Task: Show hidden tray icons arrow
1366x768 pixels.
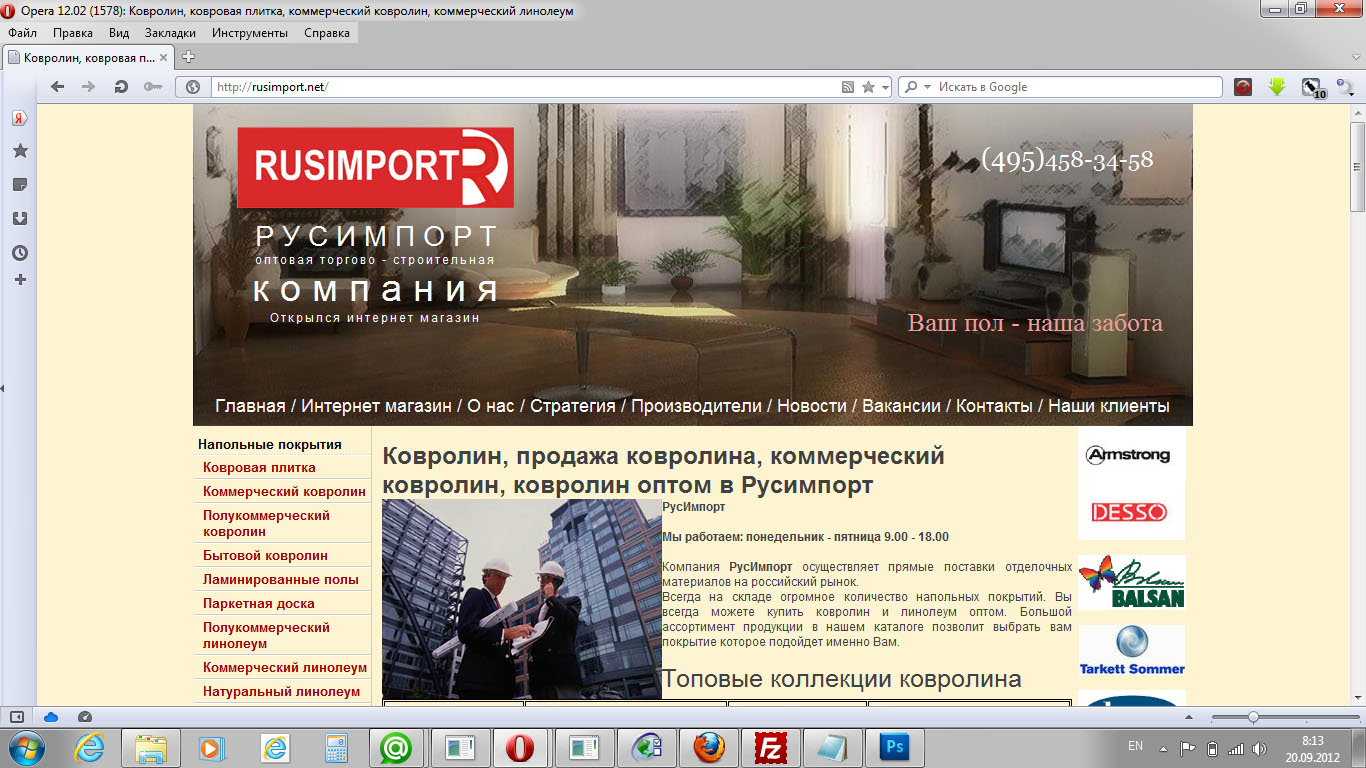Action: coord(1163,748)
